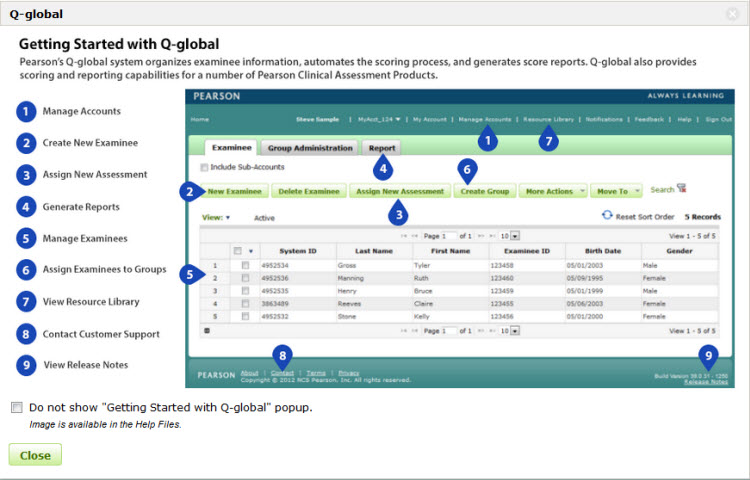Click the New Examinee button

tap(234, 191)
